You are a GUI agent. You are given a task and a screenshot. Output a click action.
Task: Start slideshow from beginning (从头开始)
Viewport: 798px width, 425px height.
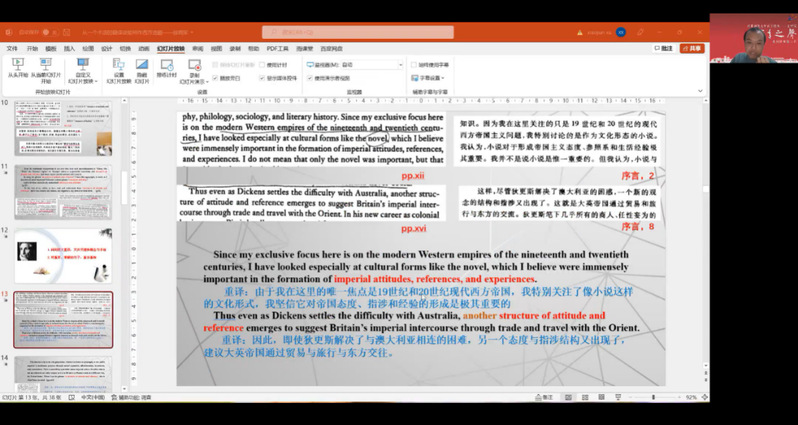pos(17,69)
